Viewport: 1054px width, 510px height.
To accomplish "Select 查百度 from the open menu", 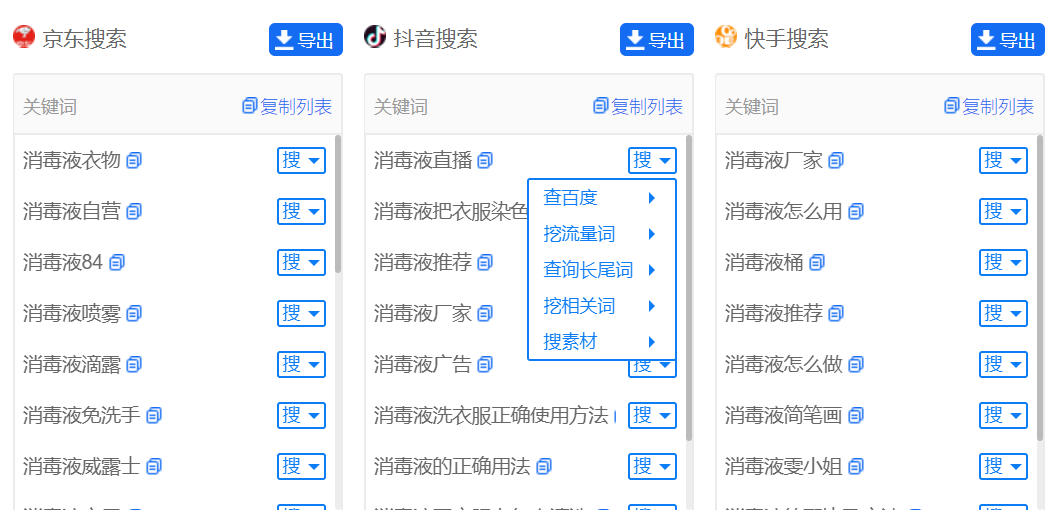I will pyautogui.click(x=570, y=198).
